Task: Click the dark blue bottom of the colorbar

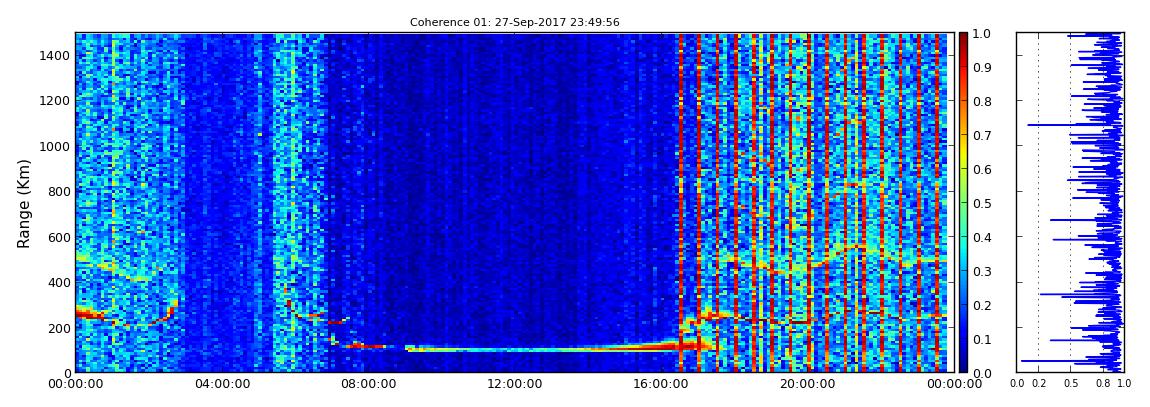Action: pyautogui.click(x=963, y=363)
